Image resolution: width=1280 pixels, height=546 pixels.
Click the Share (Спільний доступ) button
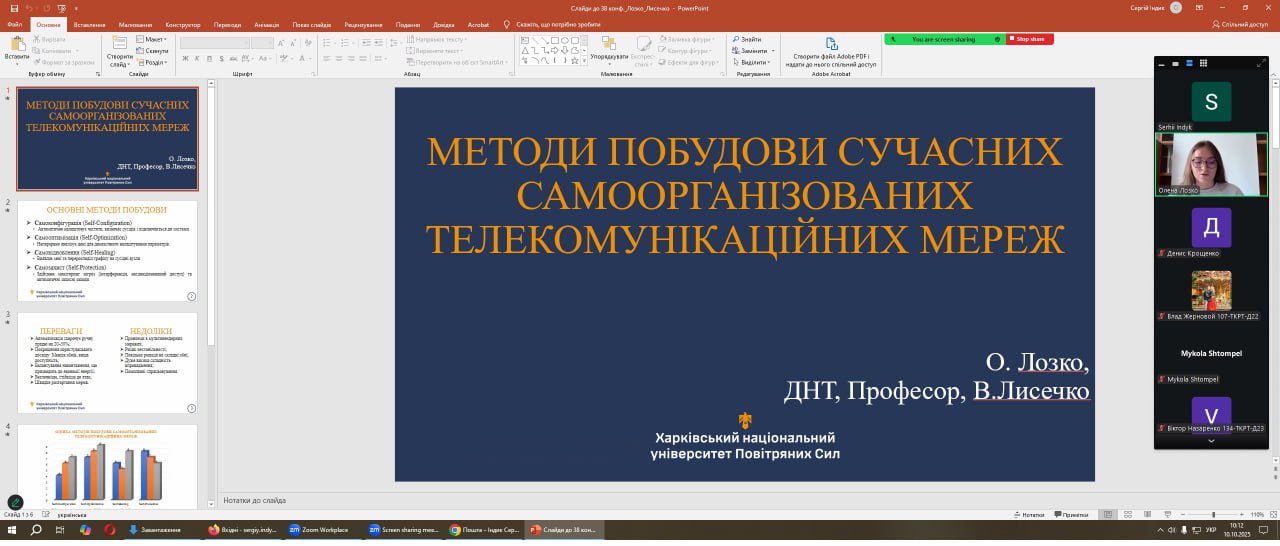tap(1241, 23)
